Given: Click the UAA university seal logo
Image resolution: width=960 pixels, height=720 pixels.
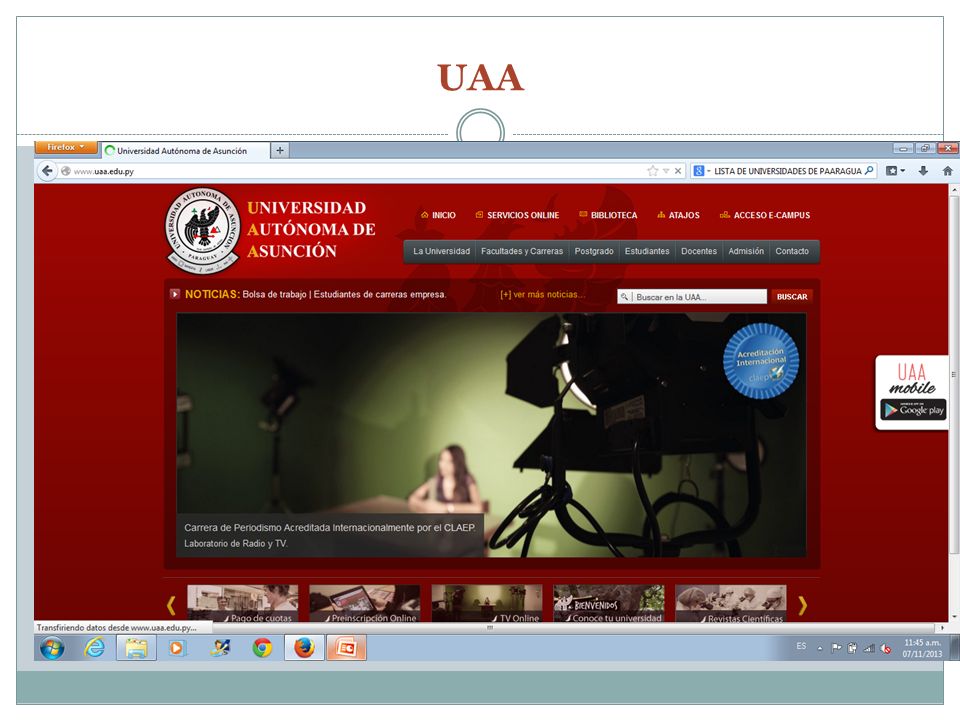Looking at the screenshot, I should point(203,230).
